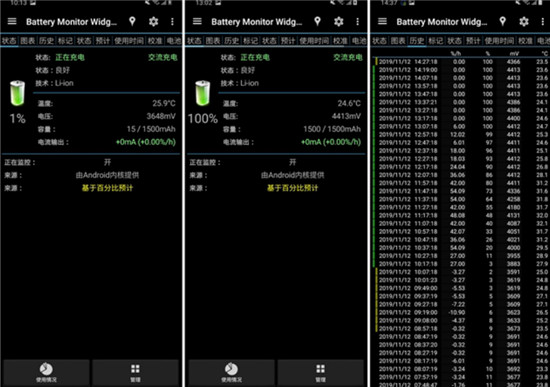Switch to 图表 tab in left screenshot
Image resolution: width=550 pixels, height=387 pixels.
click(28, 41)
